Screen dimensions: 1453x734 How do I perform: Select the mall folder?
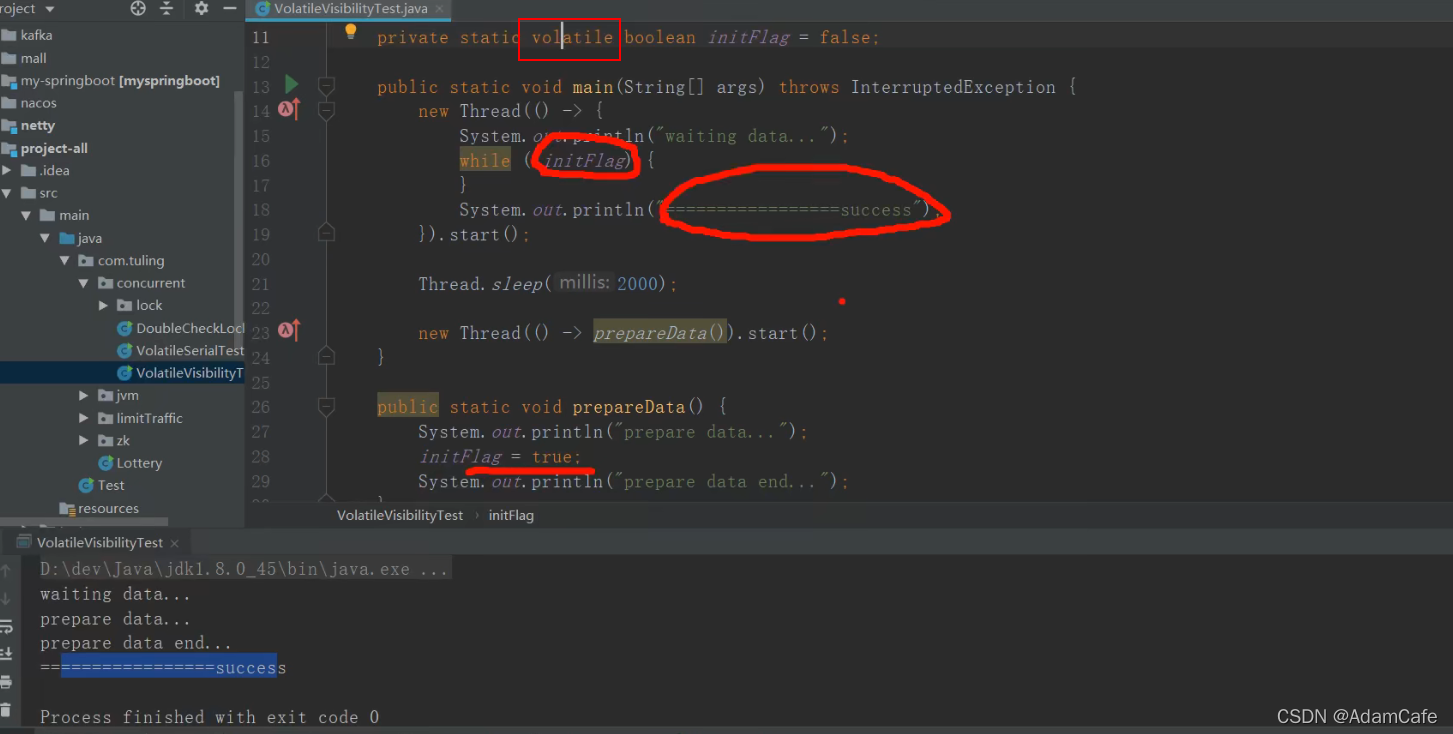click(x=24, y=58)
